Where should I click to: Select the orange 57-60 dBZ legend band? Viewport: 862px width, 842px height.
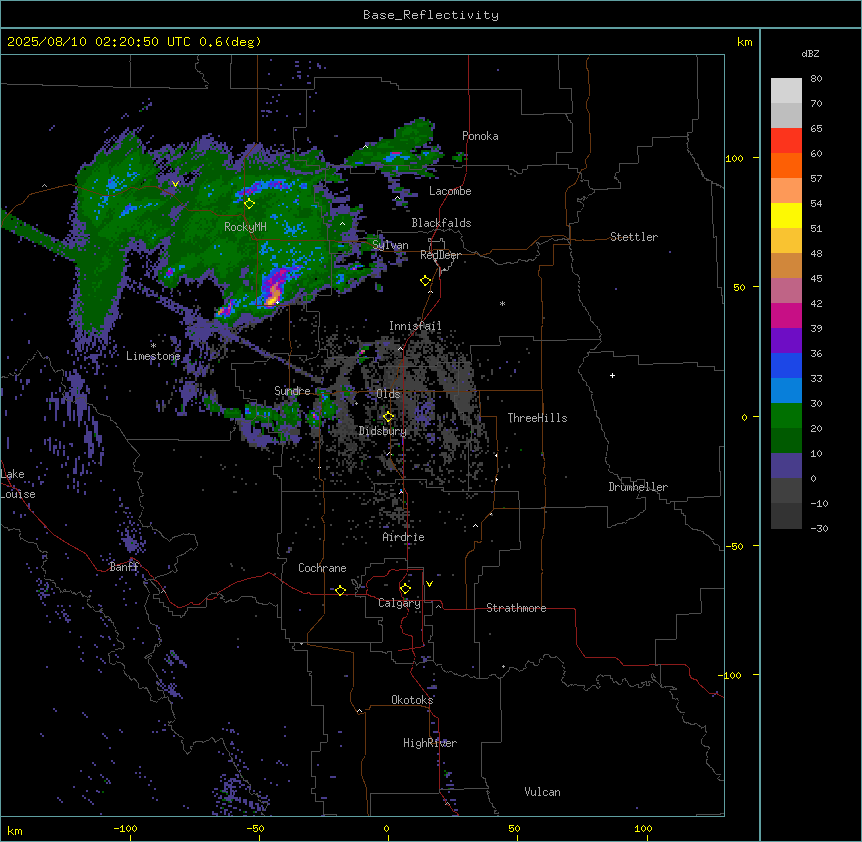pos(786,165)
